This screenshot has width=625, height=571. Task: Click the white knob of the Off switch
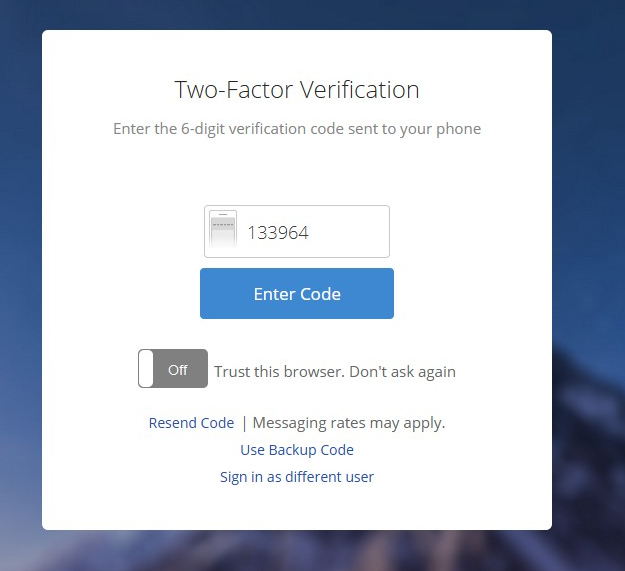[147, 369]
